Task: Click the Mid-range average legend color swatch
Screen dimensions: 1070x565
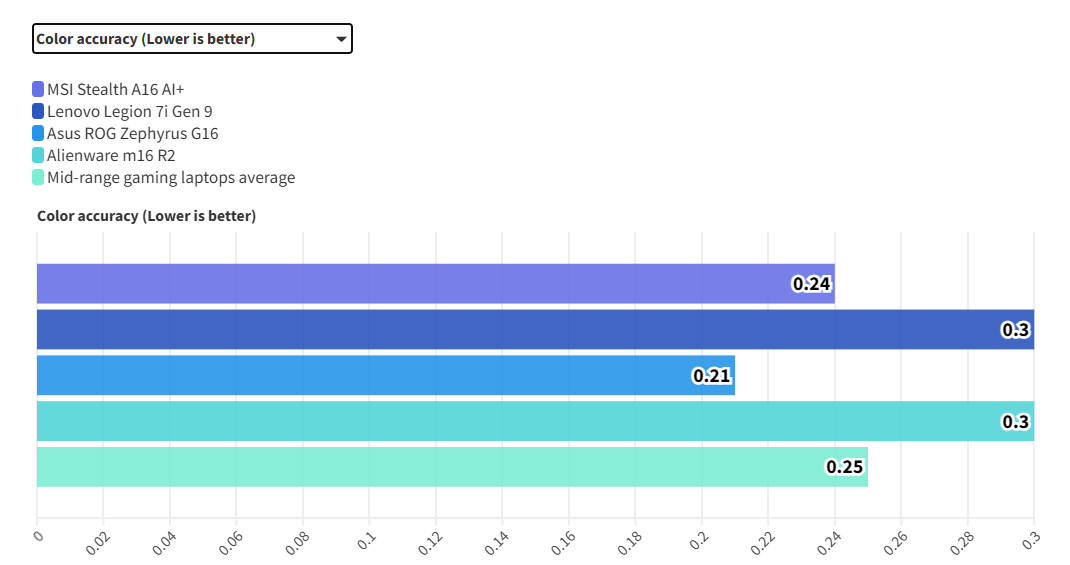Action: [38, 177]
